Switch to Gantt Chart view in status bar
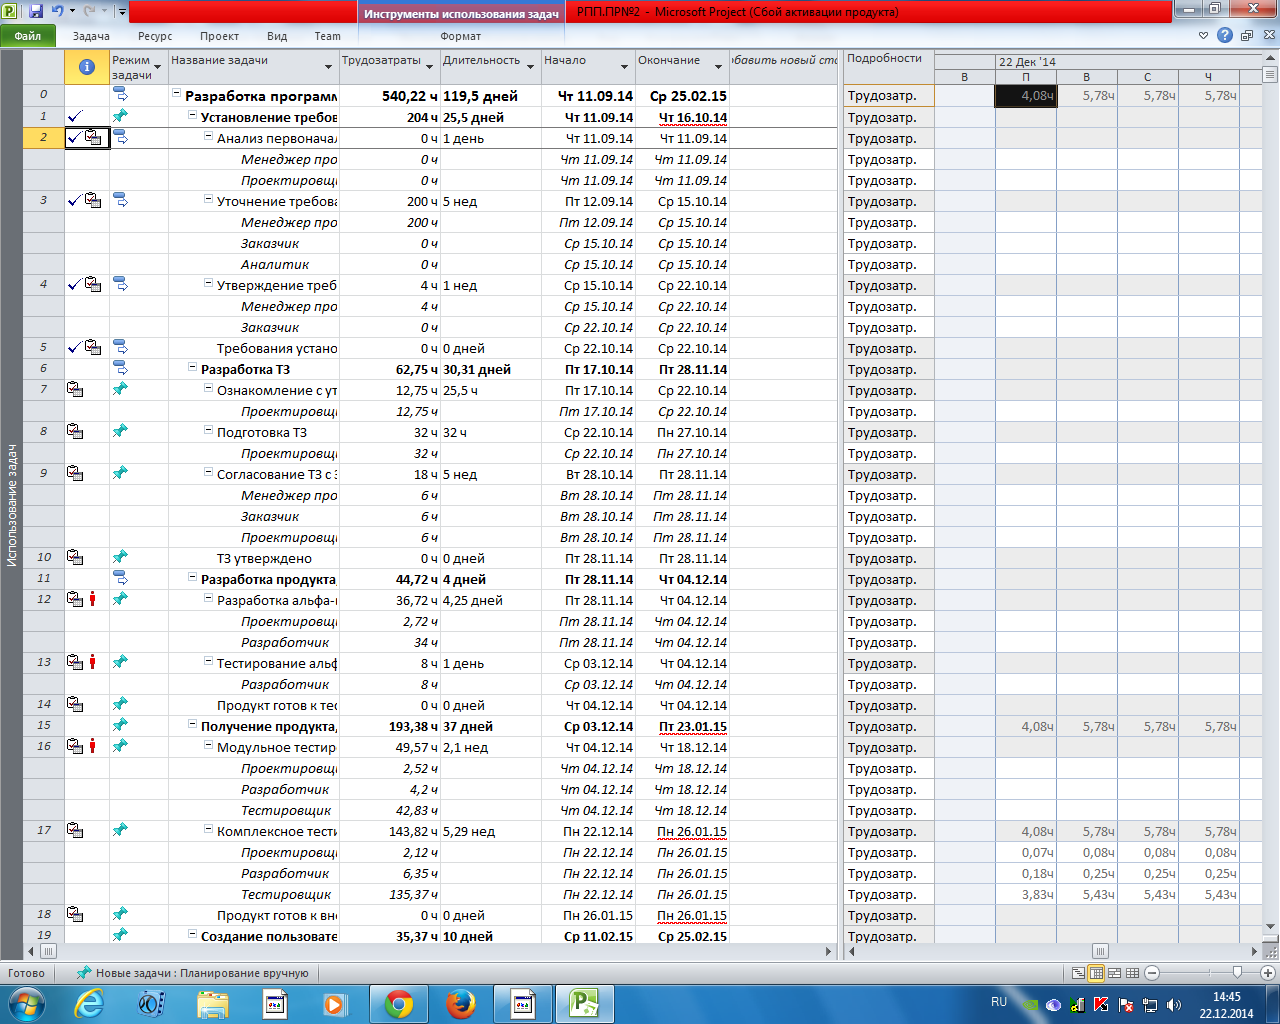The height and width of the screenshot is (1024, 1280). coord(1078,973)
